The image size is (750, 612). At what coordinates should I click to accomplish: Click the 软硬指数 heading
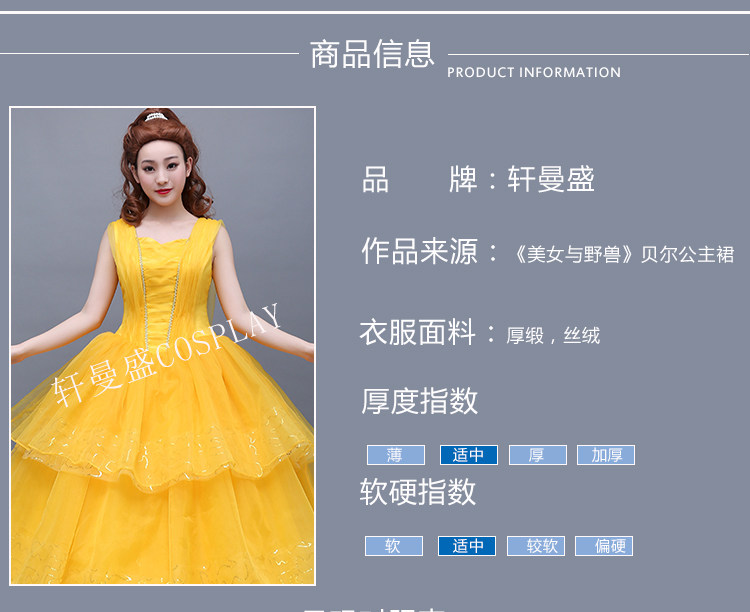coord(418,491)
